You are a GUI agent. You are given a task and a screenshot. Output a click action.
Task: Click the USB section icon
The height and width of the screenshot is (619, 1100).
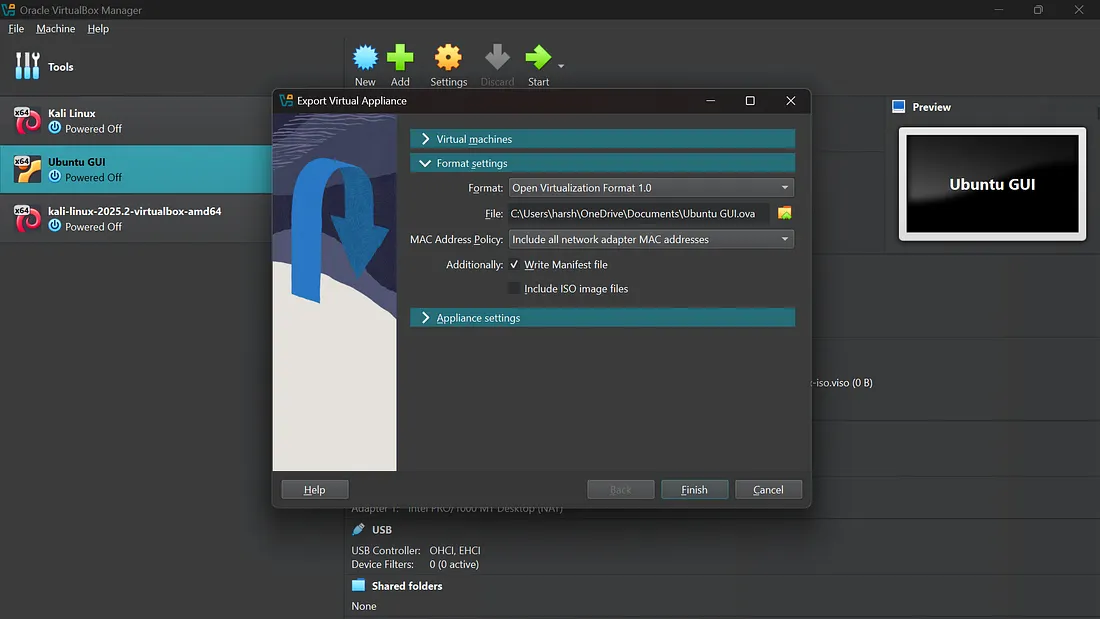point(359,529)
